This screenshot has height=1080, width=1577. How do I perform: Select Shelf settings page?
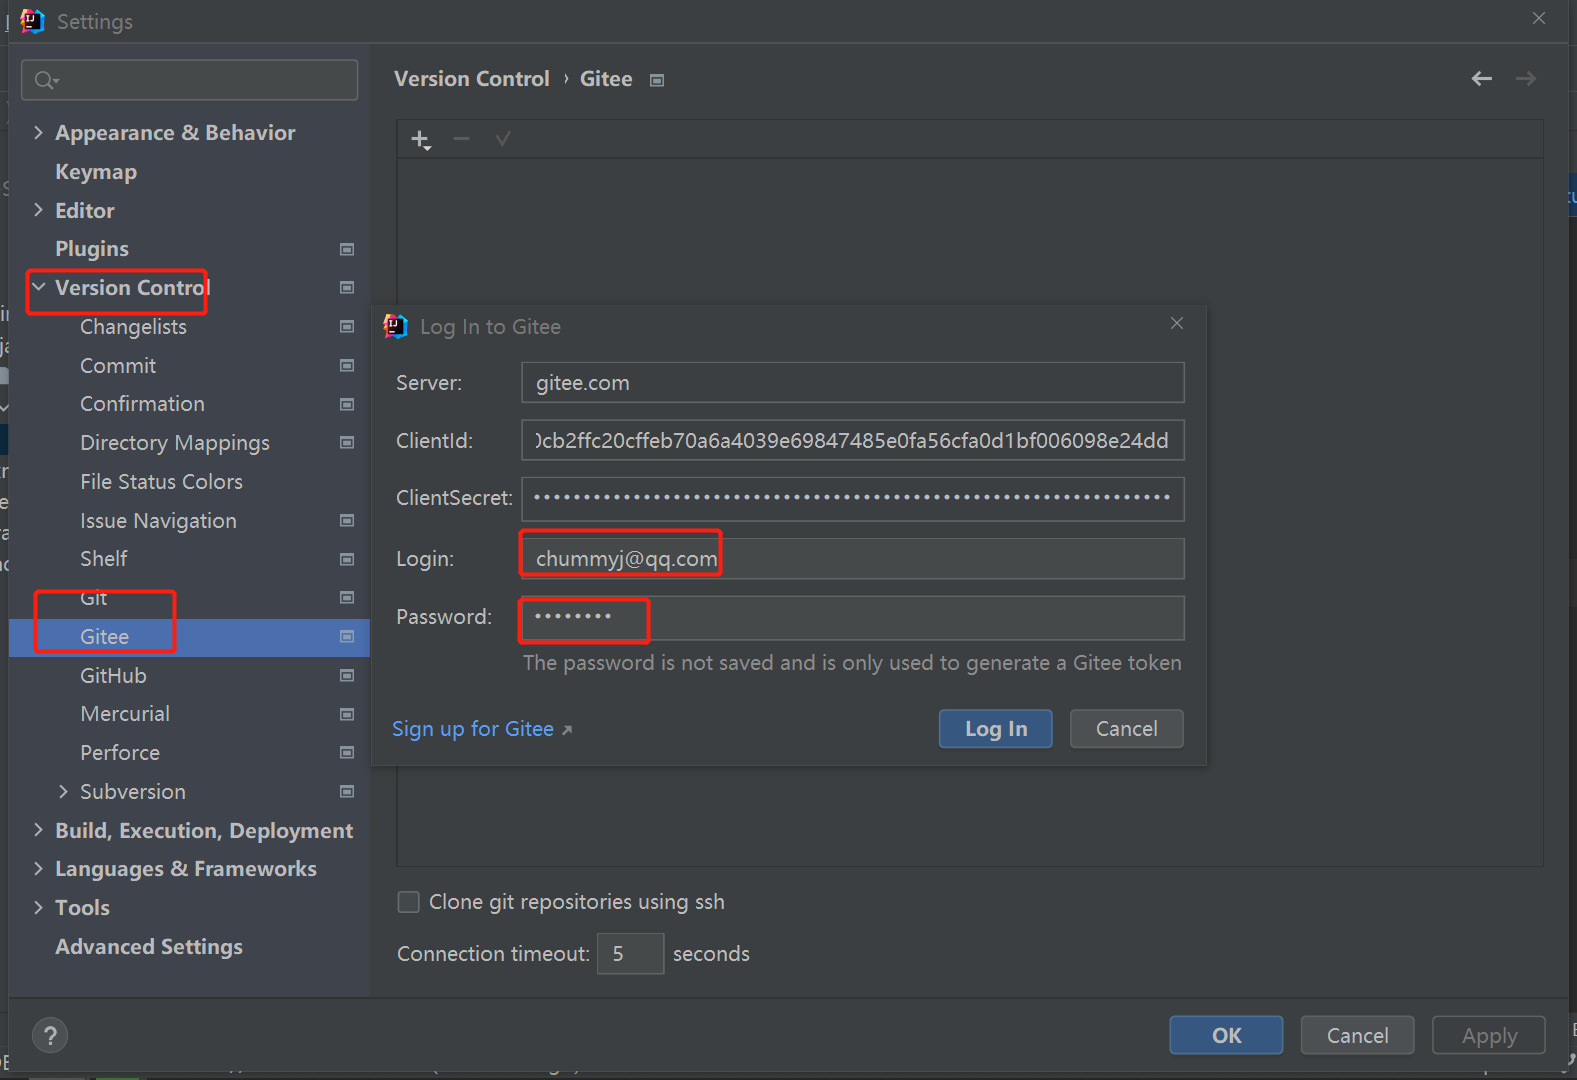[x=104, y=559]
